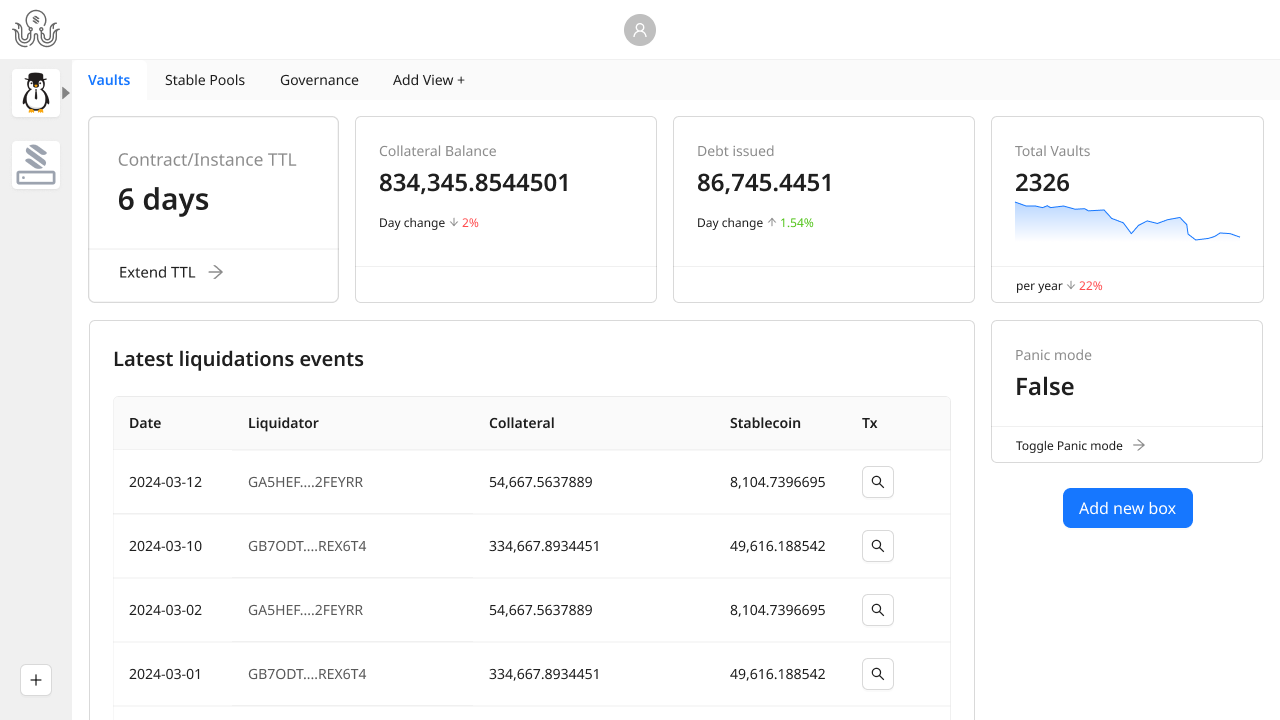Open transaction search for 2024-03-01 liquidation
The height and width of the screenshot is (720, 1280).
[x=877, y=674]
